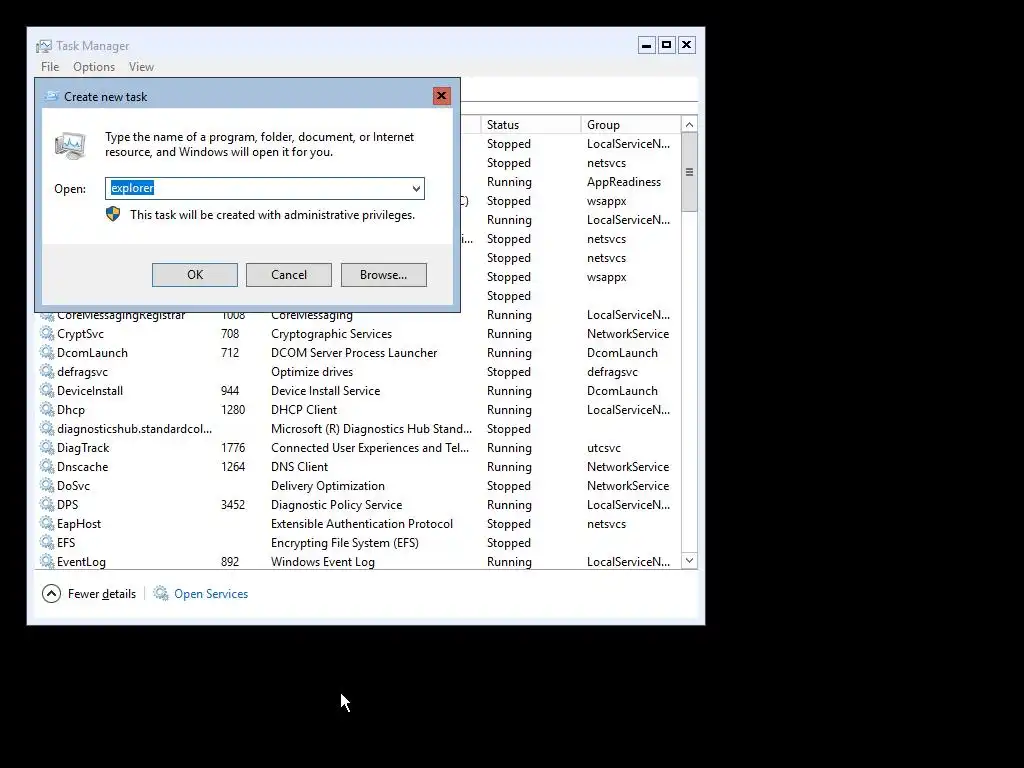Click the run-program computer icon in dialog

pos(70,146)
